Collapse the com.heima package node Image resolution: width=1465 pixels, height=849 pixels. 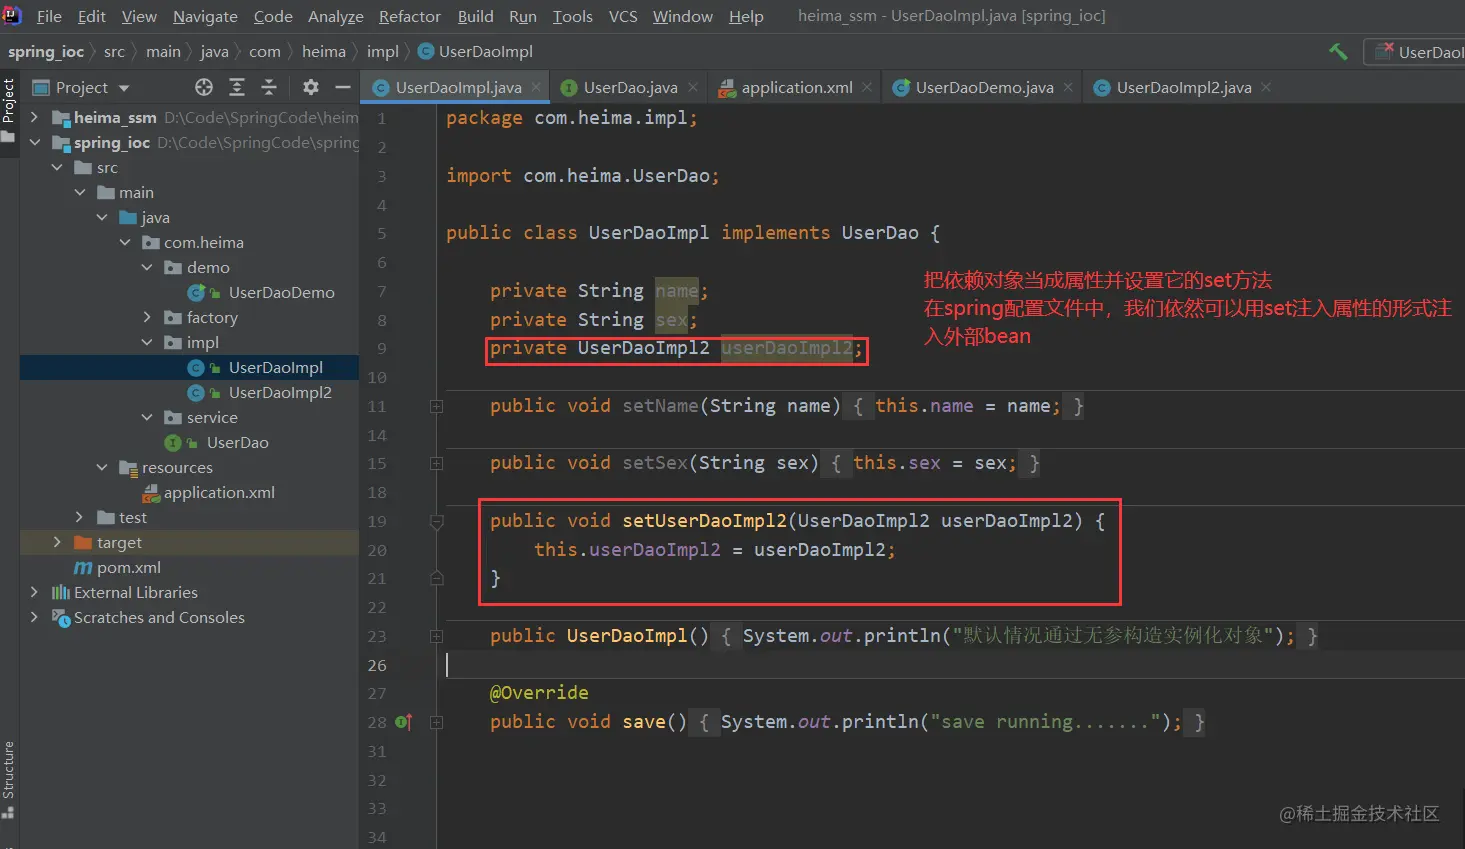(125, 242)
